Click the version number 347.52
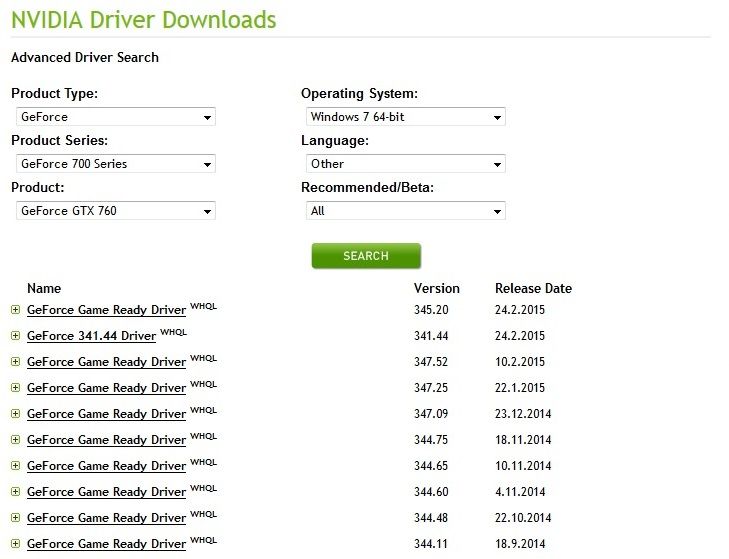Screen dimensions: 729x559 pyautogui.click(x=431, y=362)
